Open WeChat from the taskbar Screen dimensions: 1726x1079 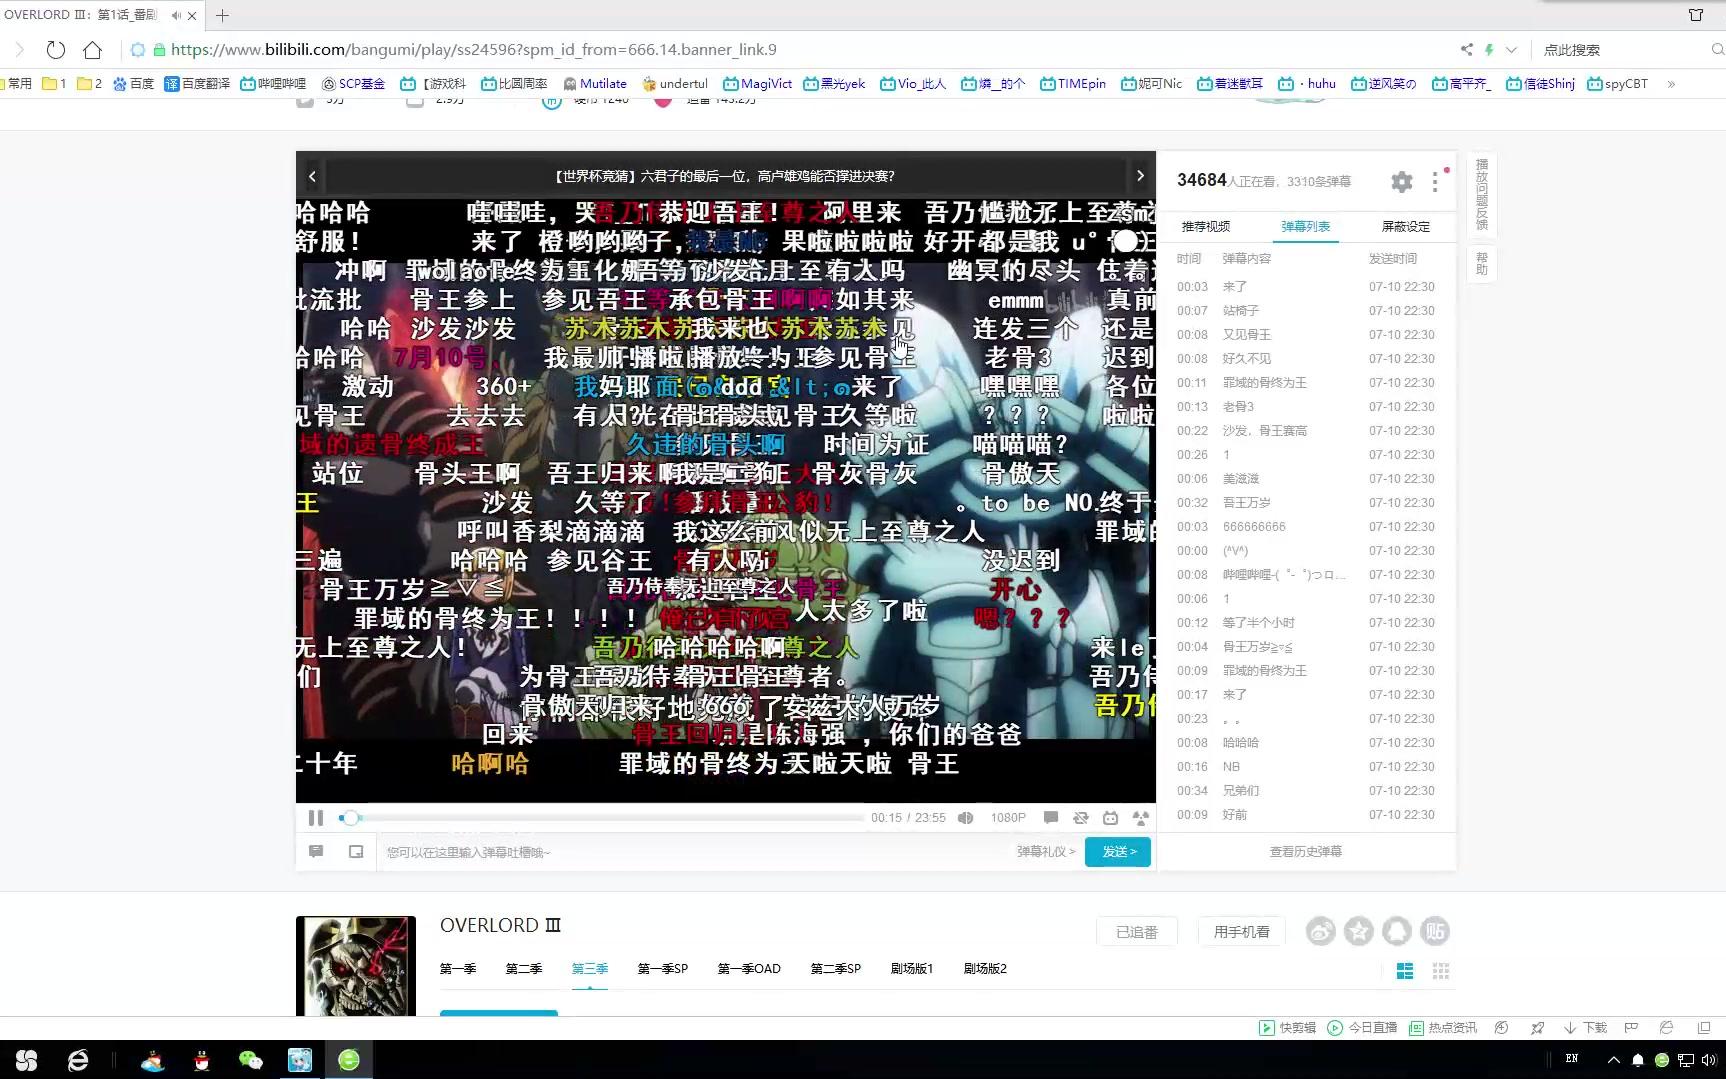250,1060
